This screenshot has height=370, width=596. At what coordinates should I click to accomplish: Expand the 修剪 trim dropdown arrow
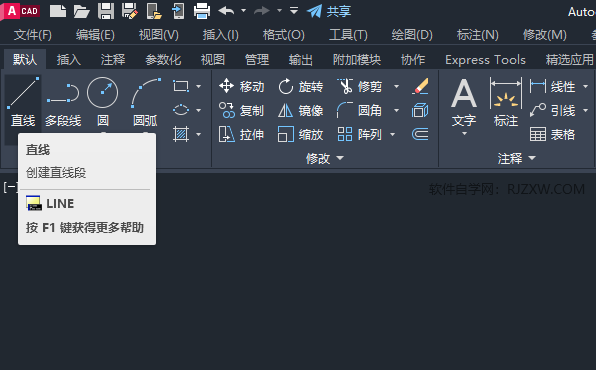click(396, 87)
